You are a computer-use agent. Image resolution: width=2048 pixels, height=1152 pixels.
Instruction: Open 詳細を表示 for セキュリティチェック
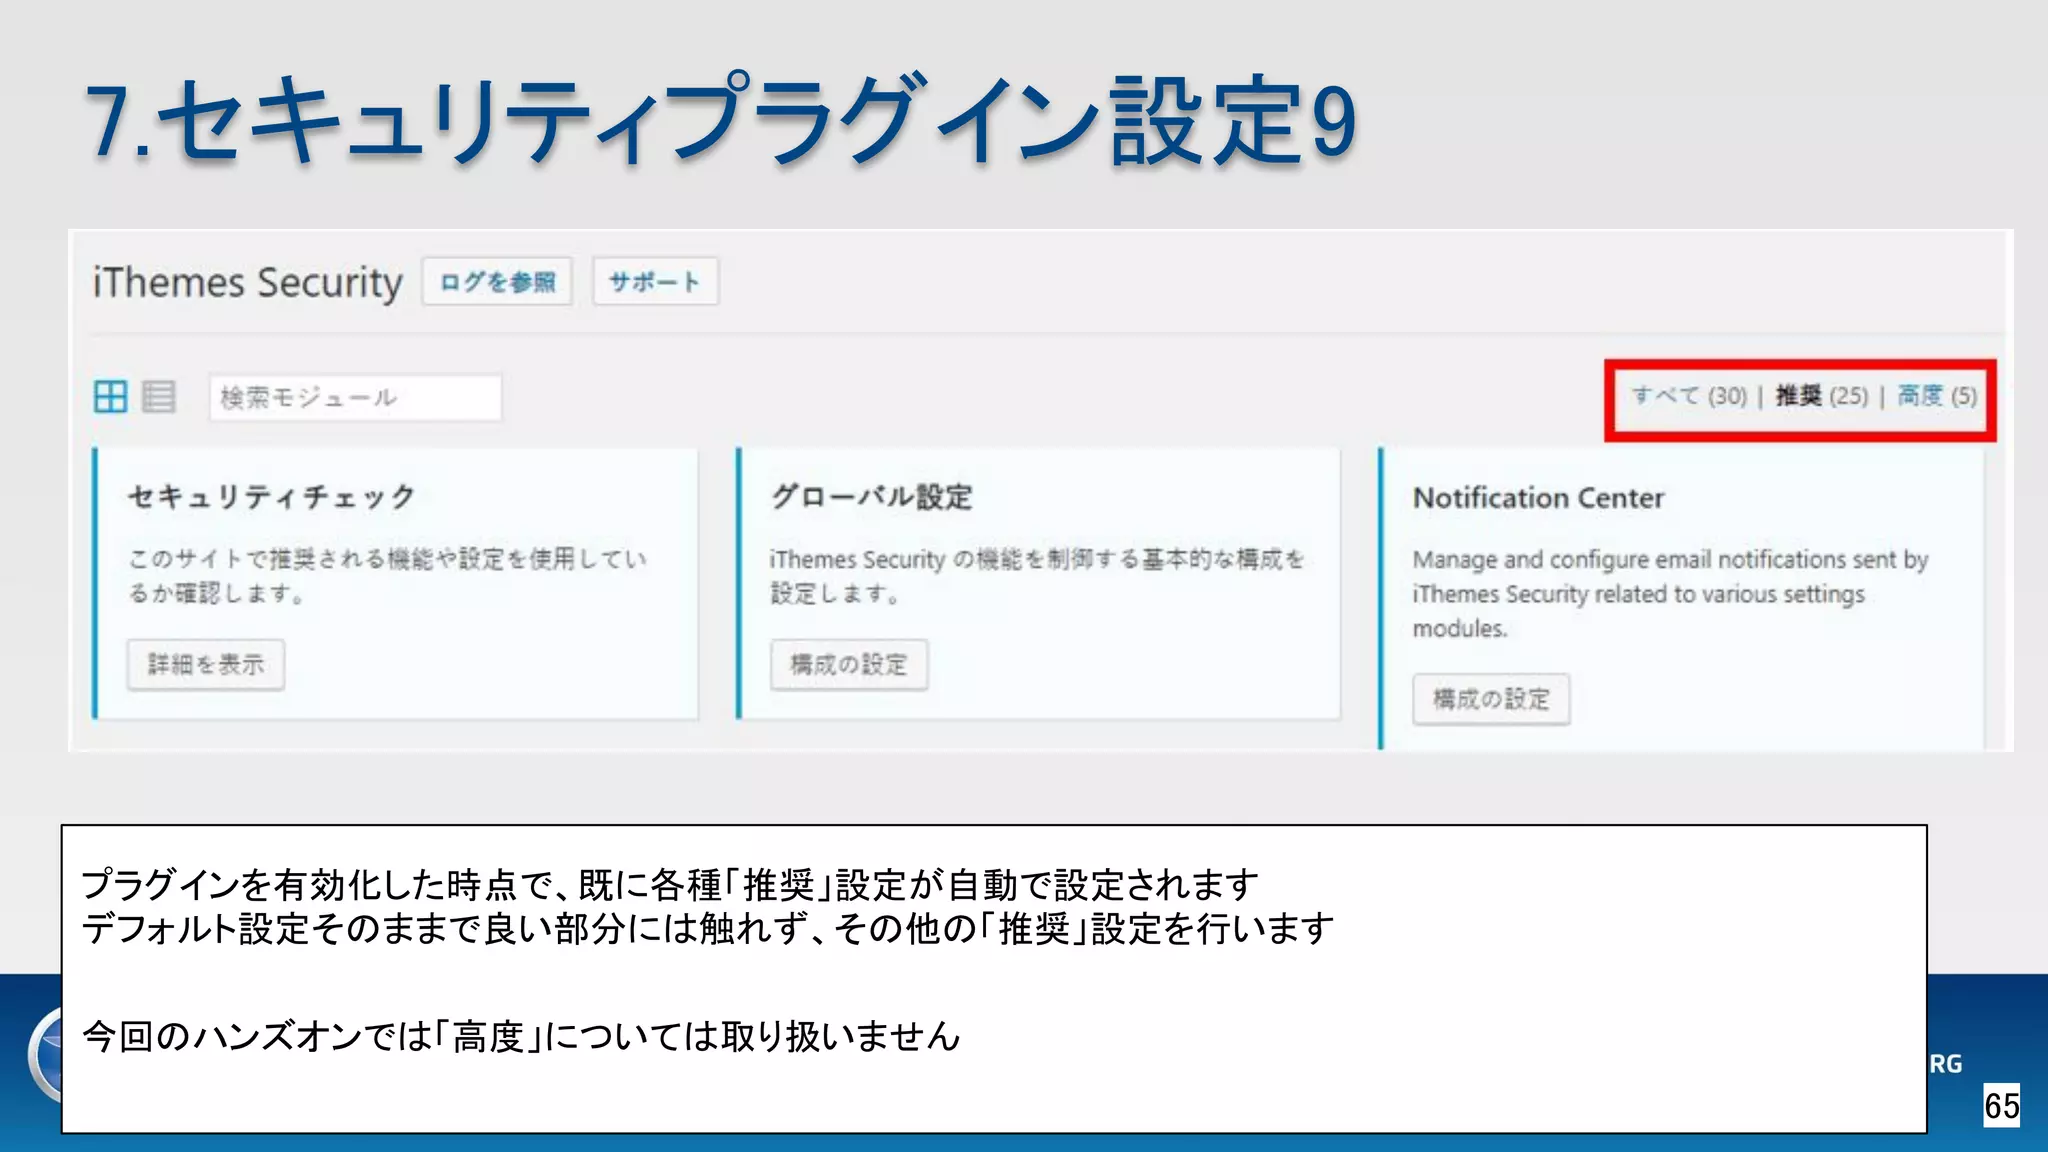click(x=206, y=665)
